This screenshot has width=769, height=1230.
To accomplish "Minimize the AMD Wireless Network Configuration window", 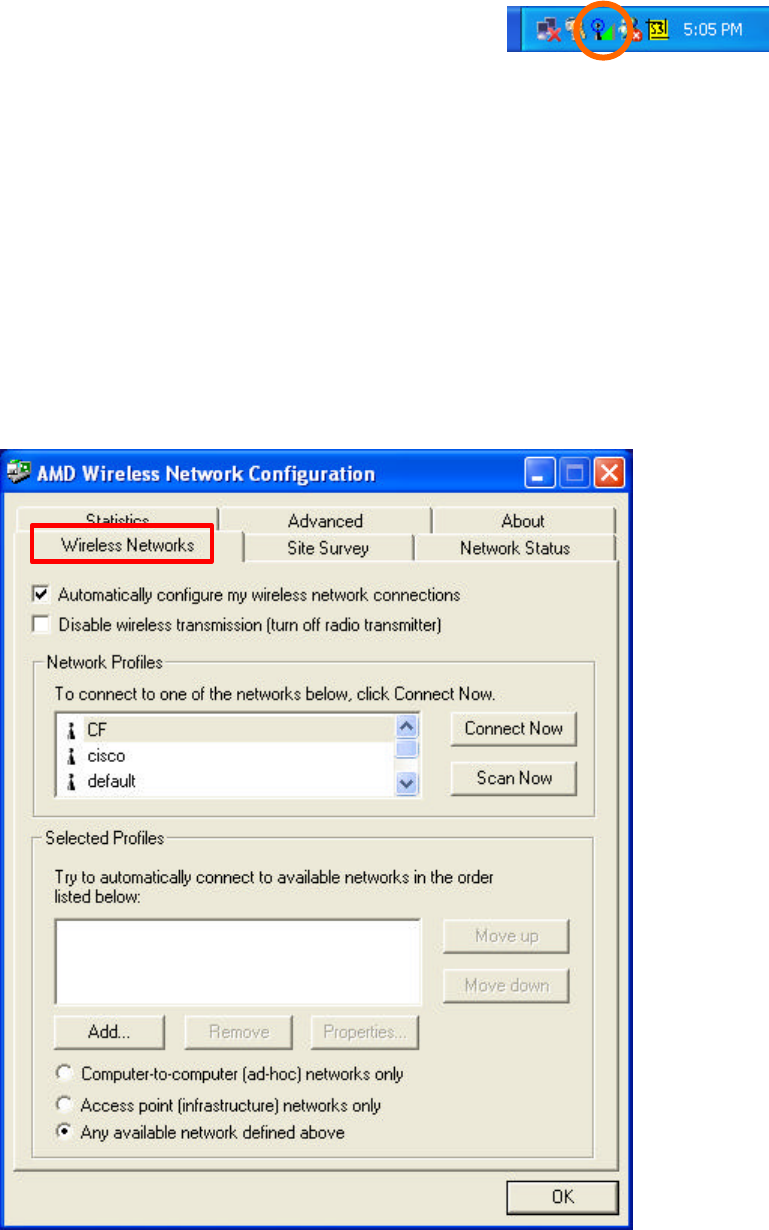I will tap(540, 473).
